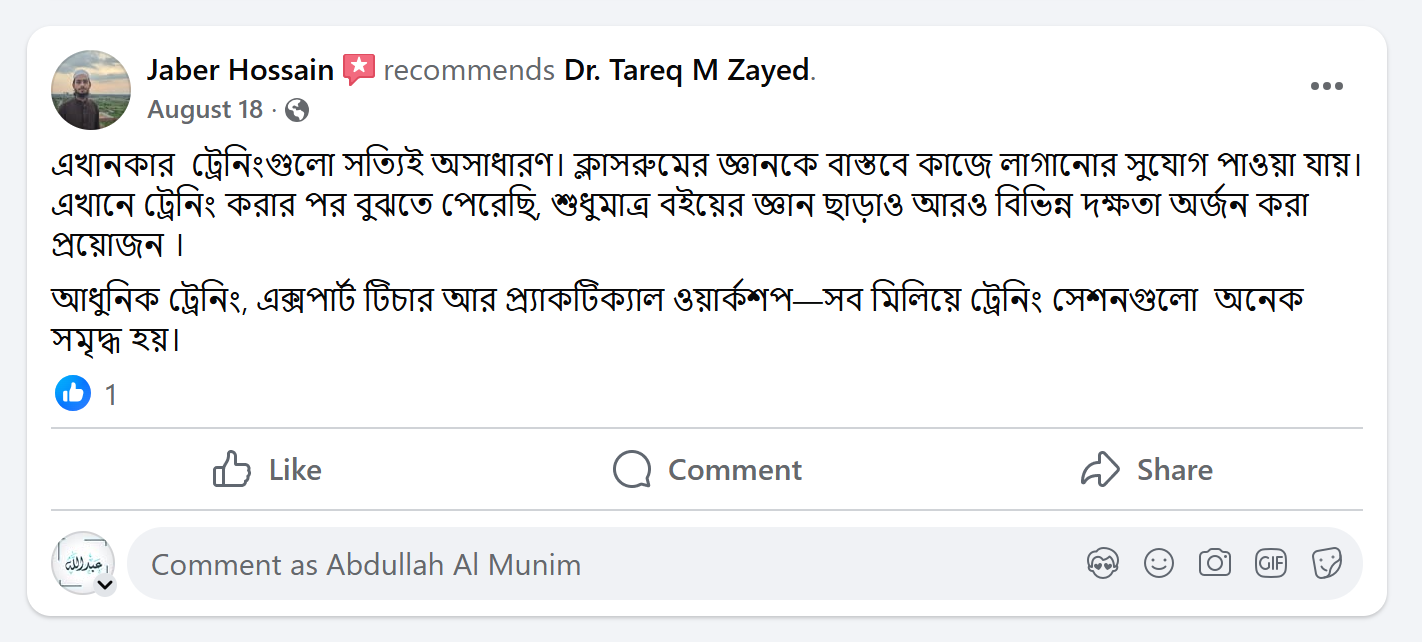Attach a photo using the camera icon
1422x642 pixels.
1214,563
